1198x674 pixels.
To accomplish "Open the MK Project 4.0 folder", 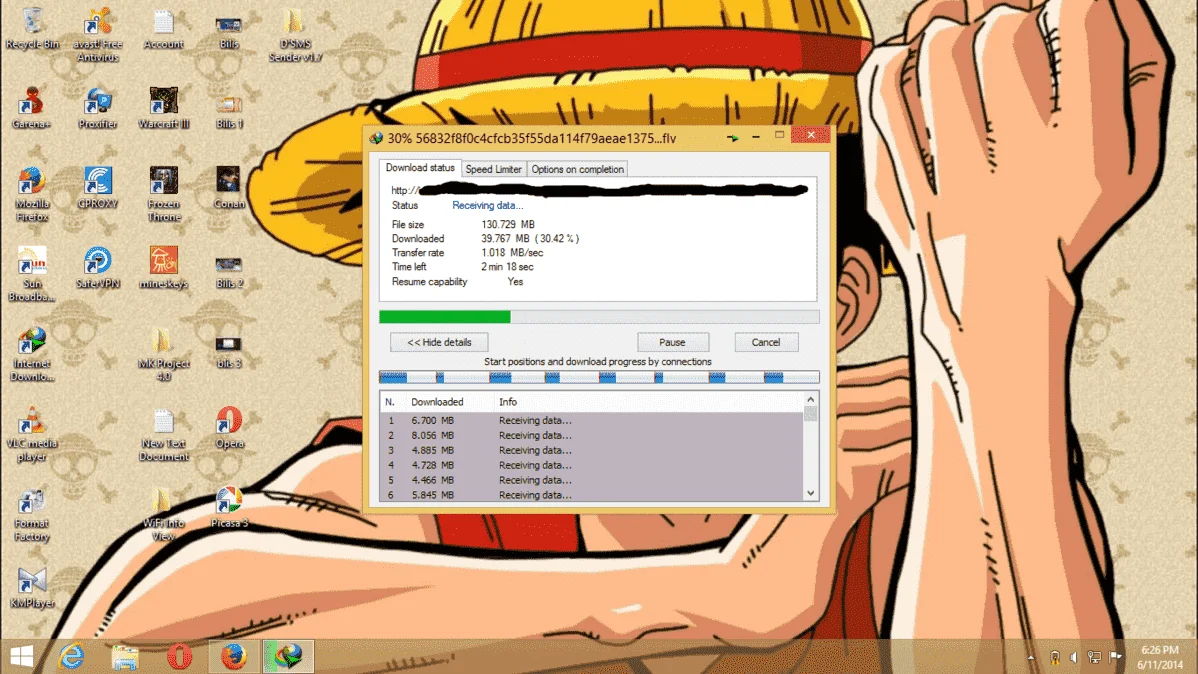I will (x=164, y=355).
